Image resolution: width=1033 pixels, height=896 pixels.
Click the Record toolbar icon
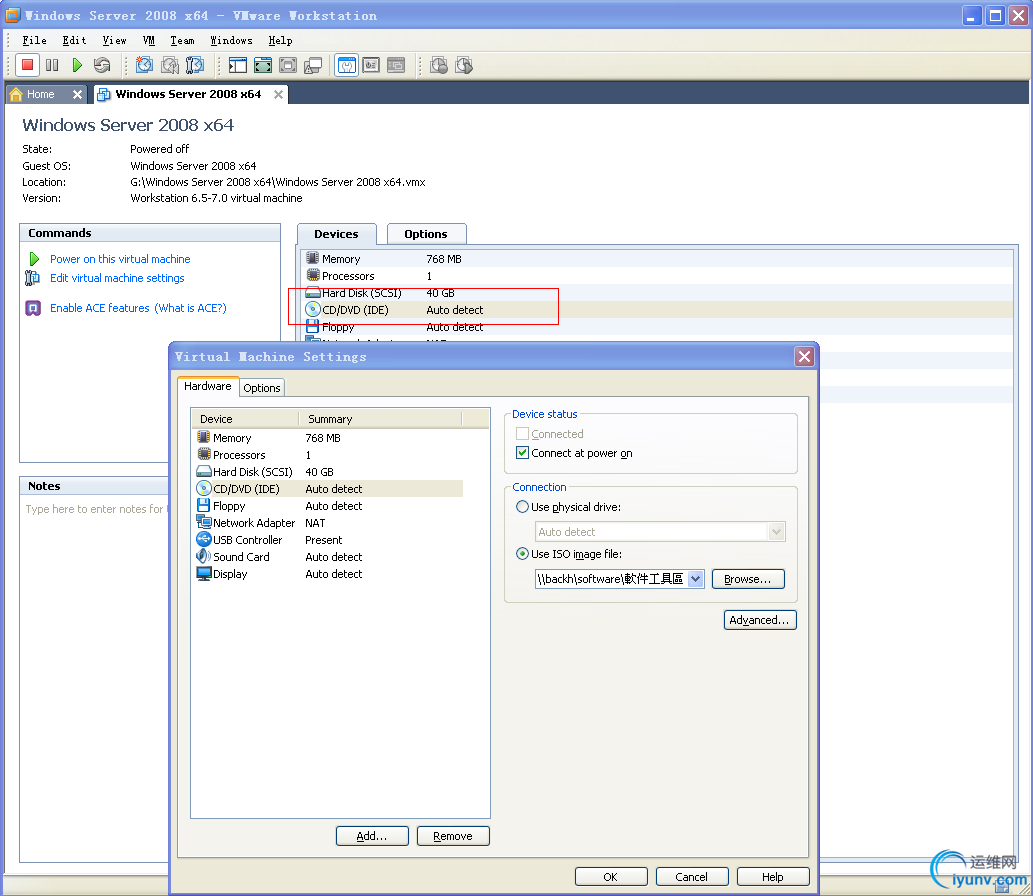coord(439,65)
